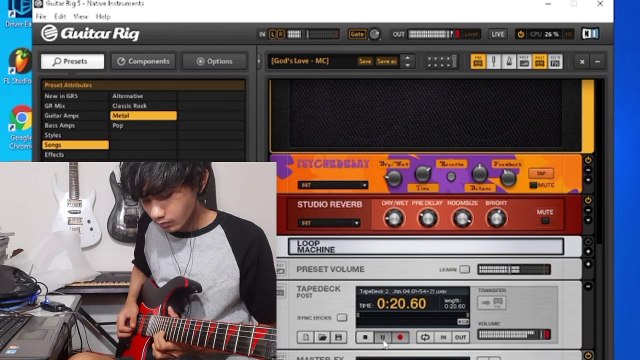Toggle Psychedelay module power icon
The image size is (640, 360).
(588, 160)
